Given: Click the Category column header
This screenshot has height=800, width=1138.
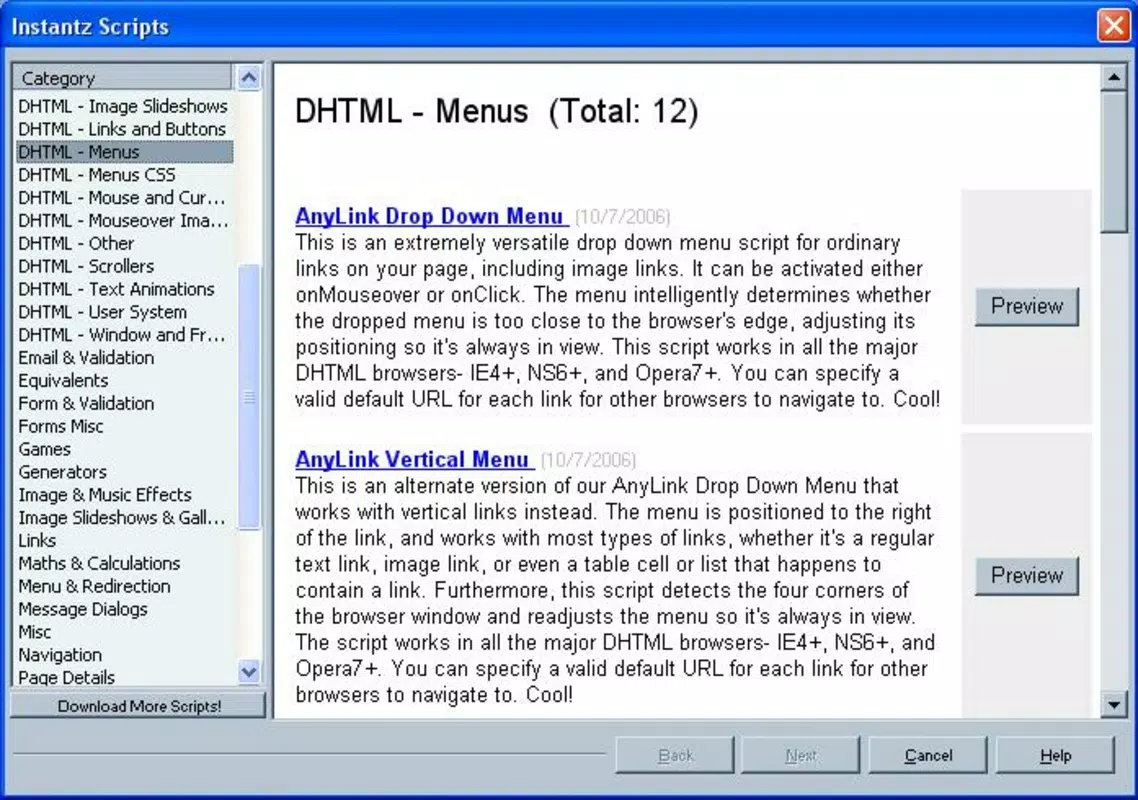Looking at the screenshot, I should 123,78.
